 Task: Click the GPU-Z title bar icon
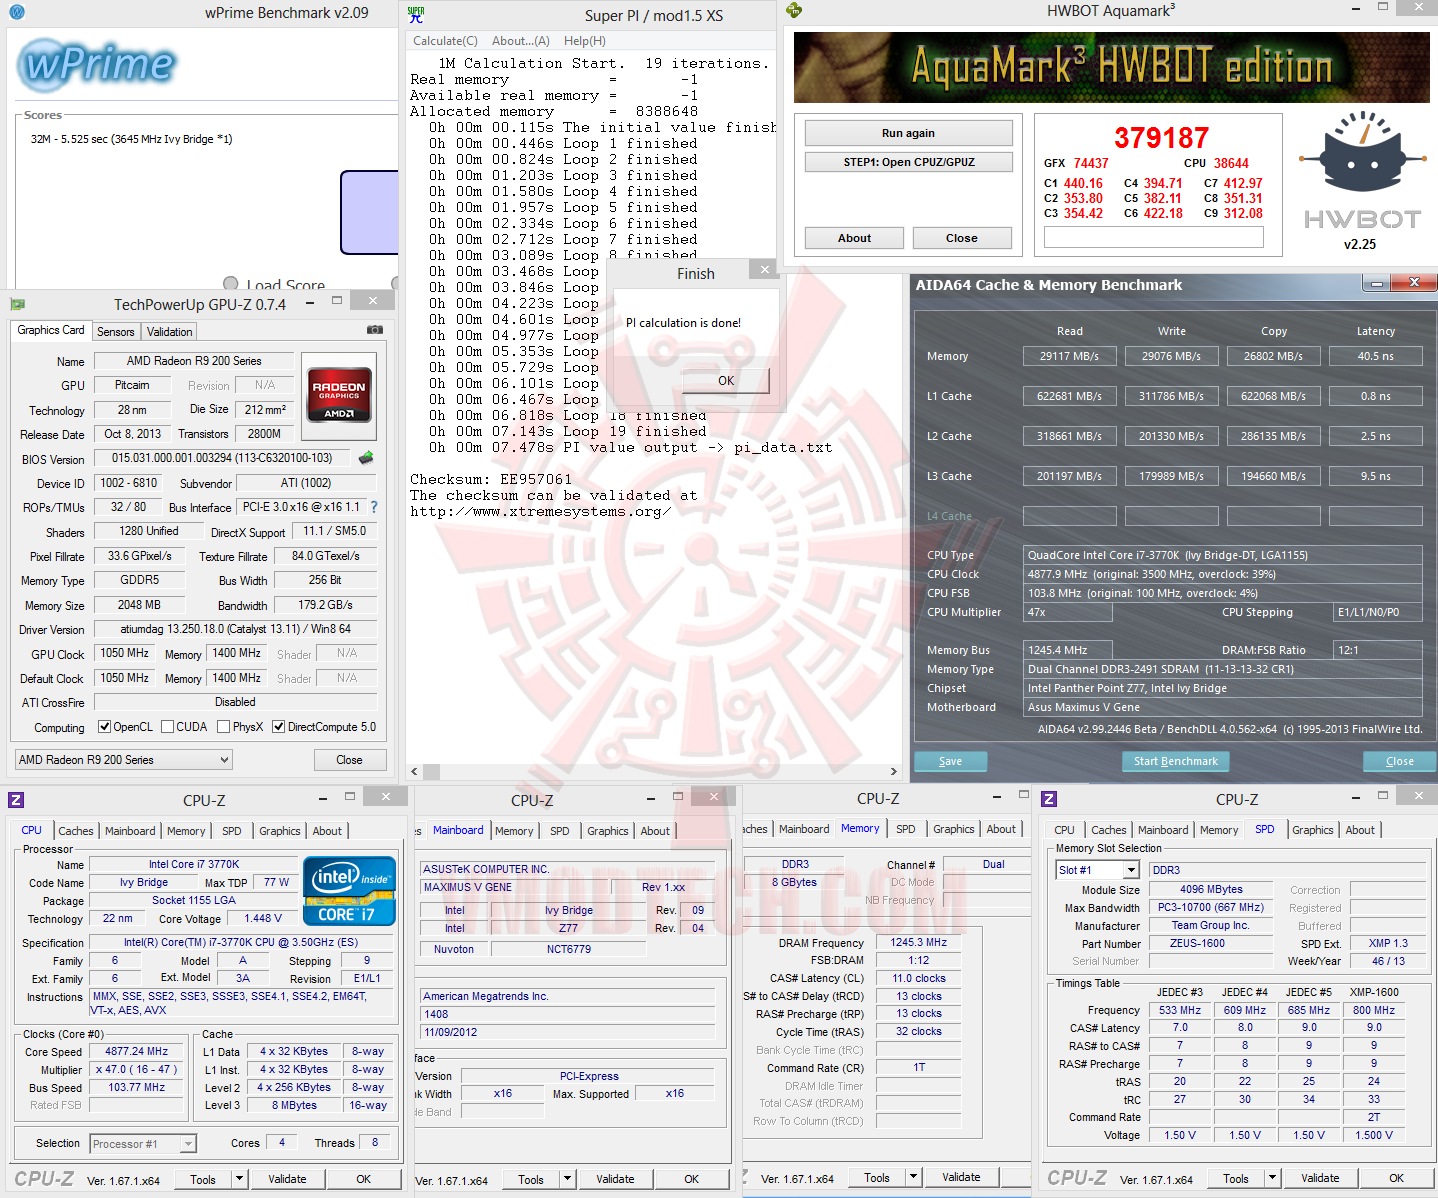pos(17,304)
